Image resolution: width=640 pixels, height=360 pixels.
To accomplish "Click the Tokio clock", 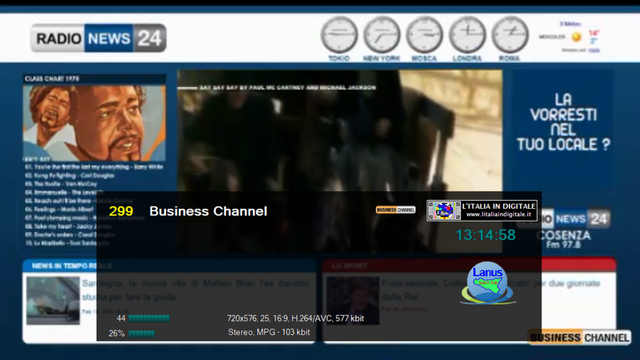I will (x=339, y=35).
